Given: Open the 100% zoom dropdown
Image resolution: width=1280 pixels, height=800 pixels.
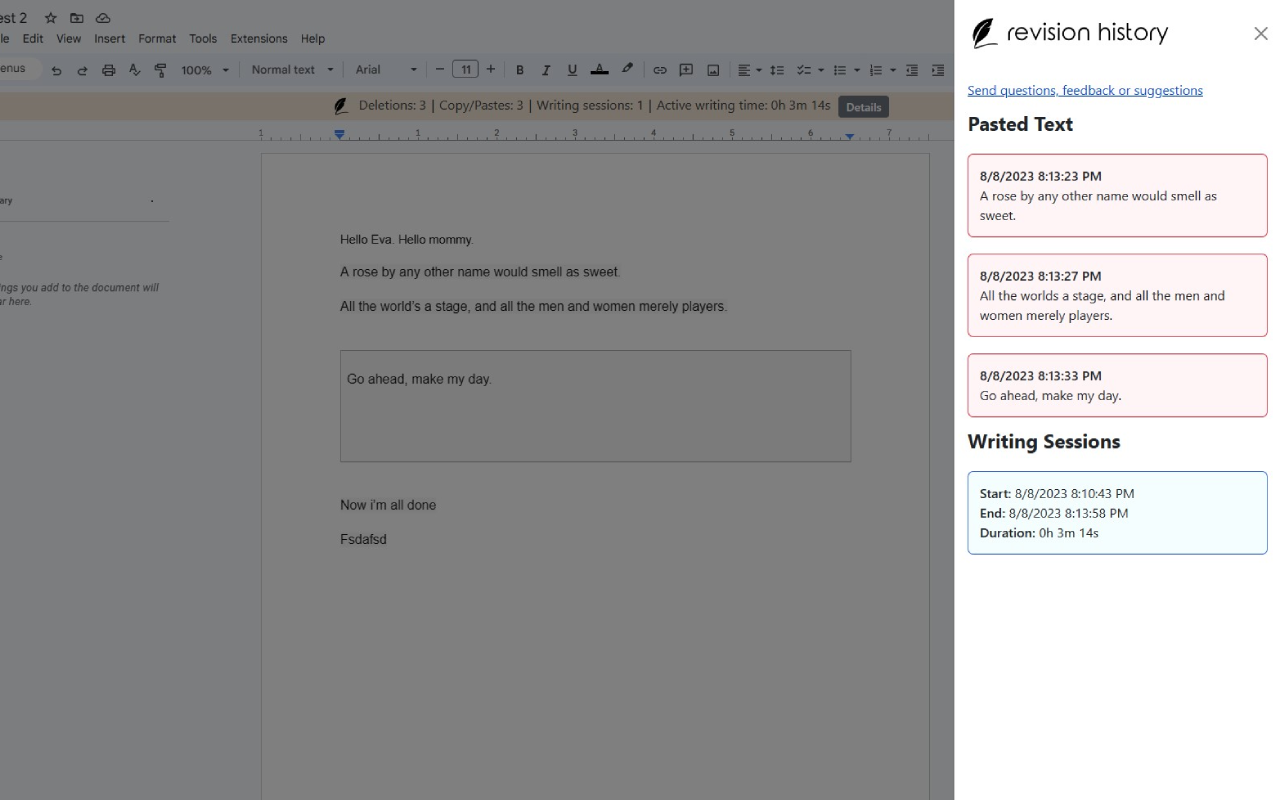Looking at the screenshot, I should tap(204, 70).
